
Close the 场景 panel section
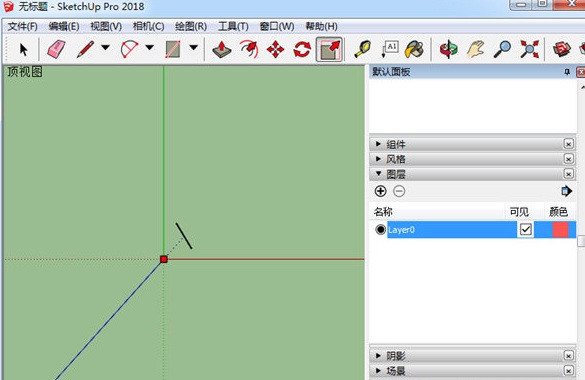(568, 371)
